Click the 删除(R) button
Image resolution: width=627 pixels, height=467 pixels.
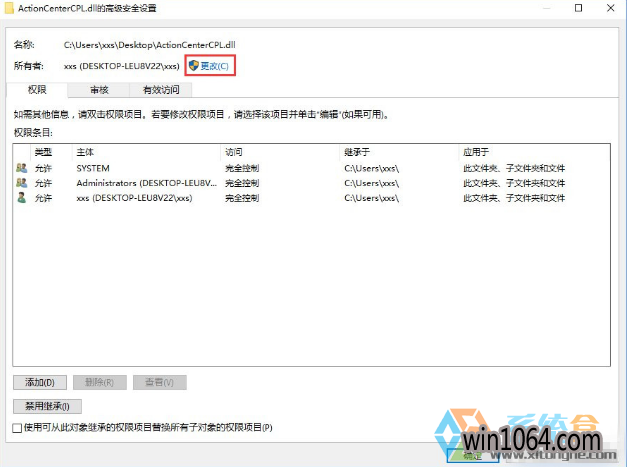100,382
